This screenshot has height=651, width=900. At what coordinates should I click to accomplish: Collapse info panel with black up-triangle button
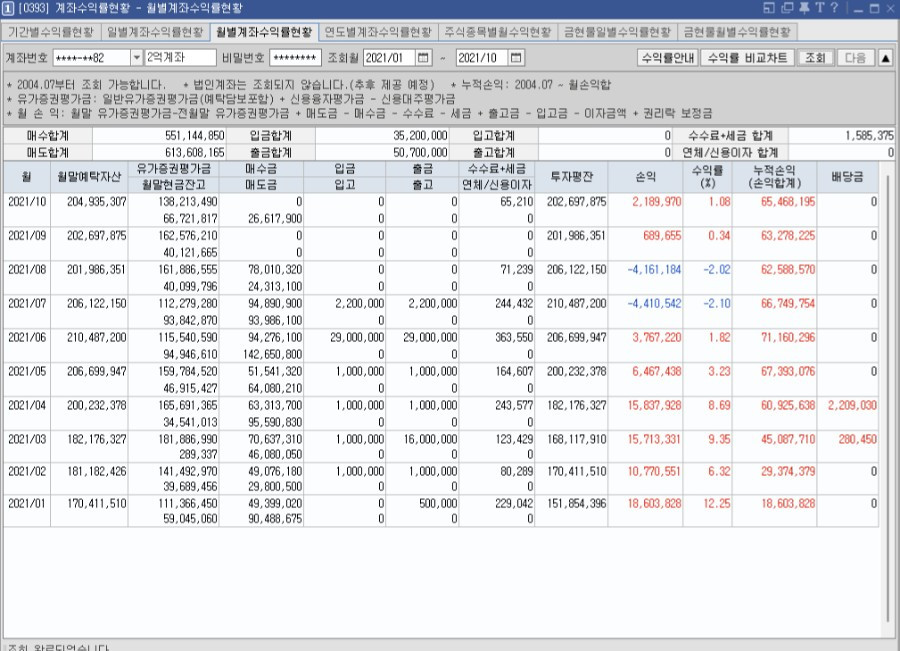point(886,57)
